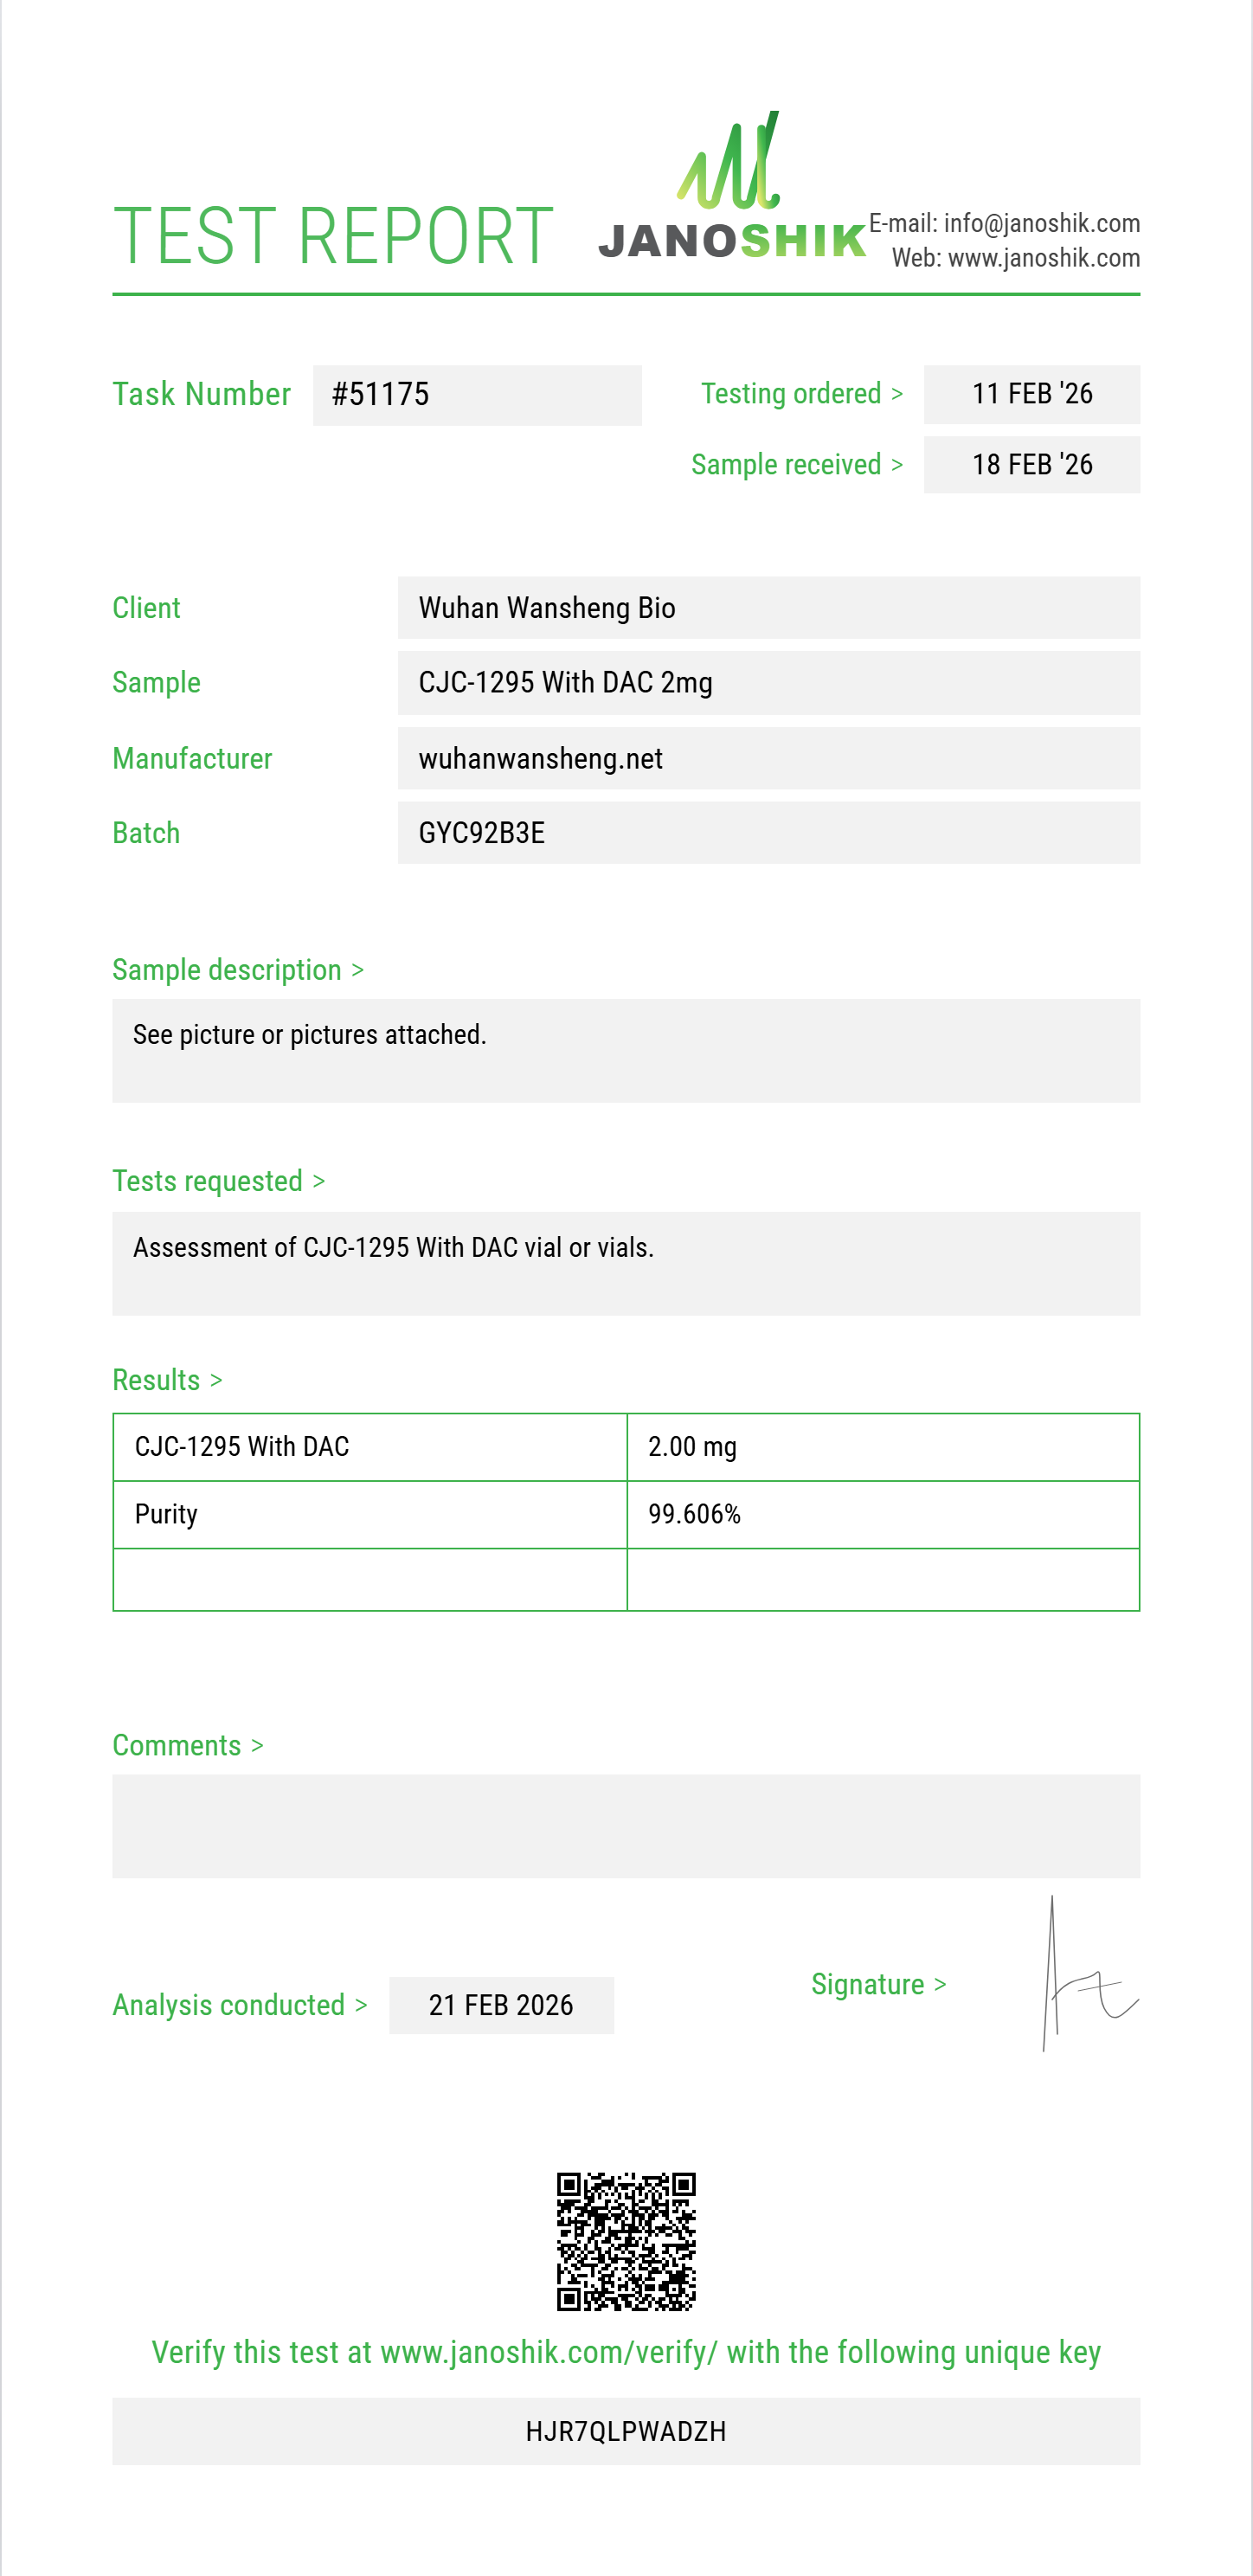Screen dimensions: 1253x2576
Task: Click the QR code image
Action: (x=626, y=2241)
